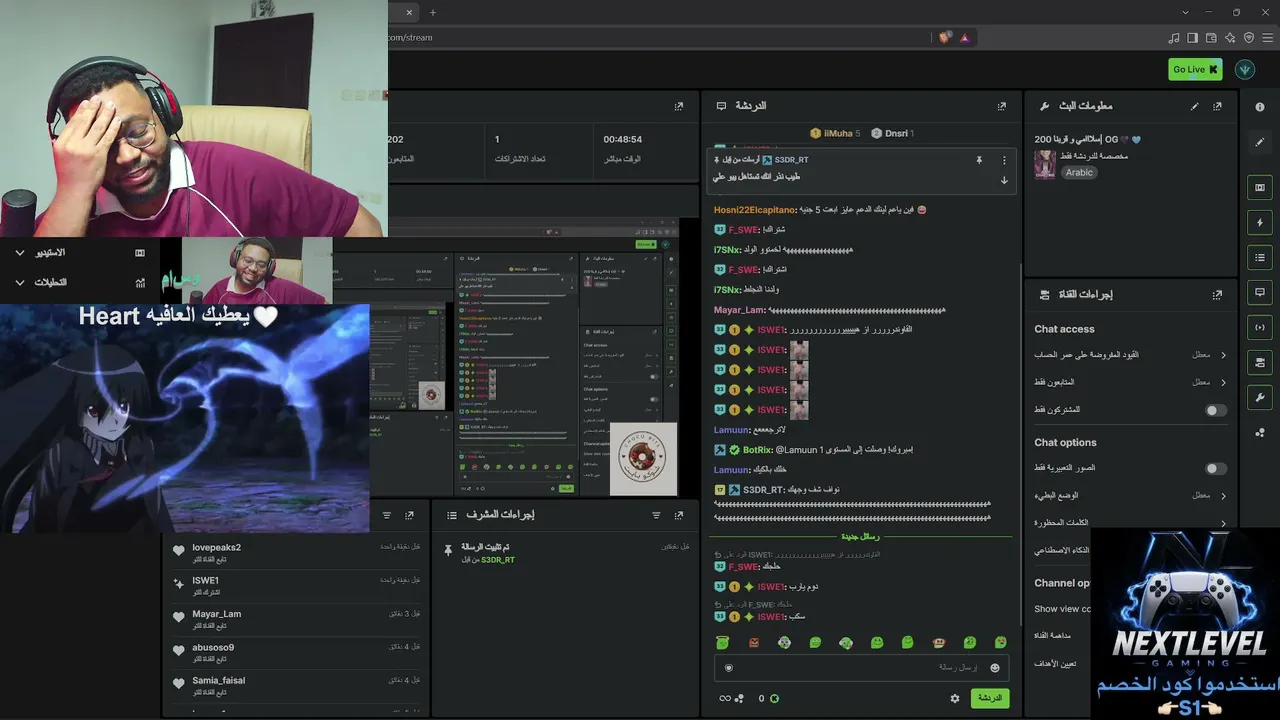Open the user profile avatar menu
Viewport: 1280px width, 720px height.
1245,69
